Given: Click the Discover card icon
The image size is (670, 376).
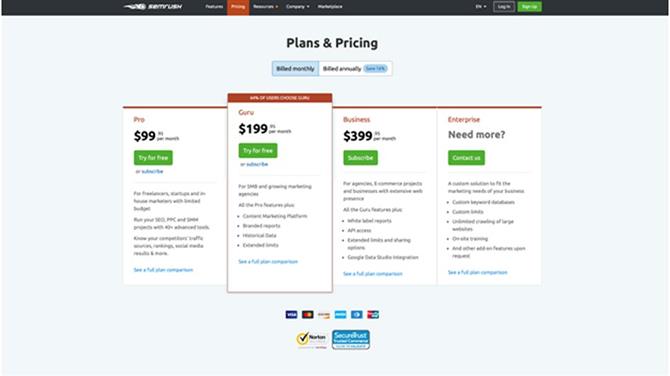Looking at the screenshot, I should click(x=324, y=315).
